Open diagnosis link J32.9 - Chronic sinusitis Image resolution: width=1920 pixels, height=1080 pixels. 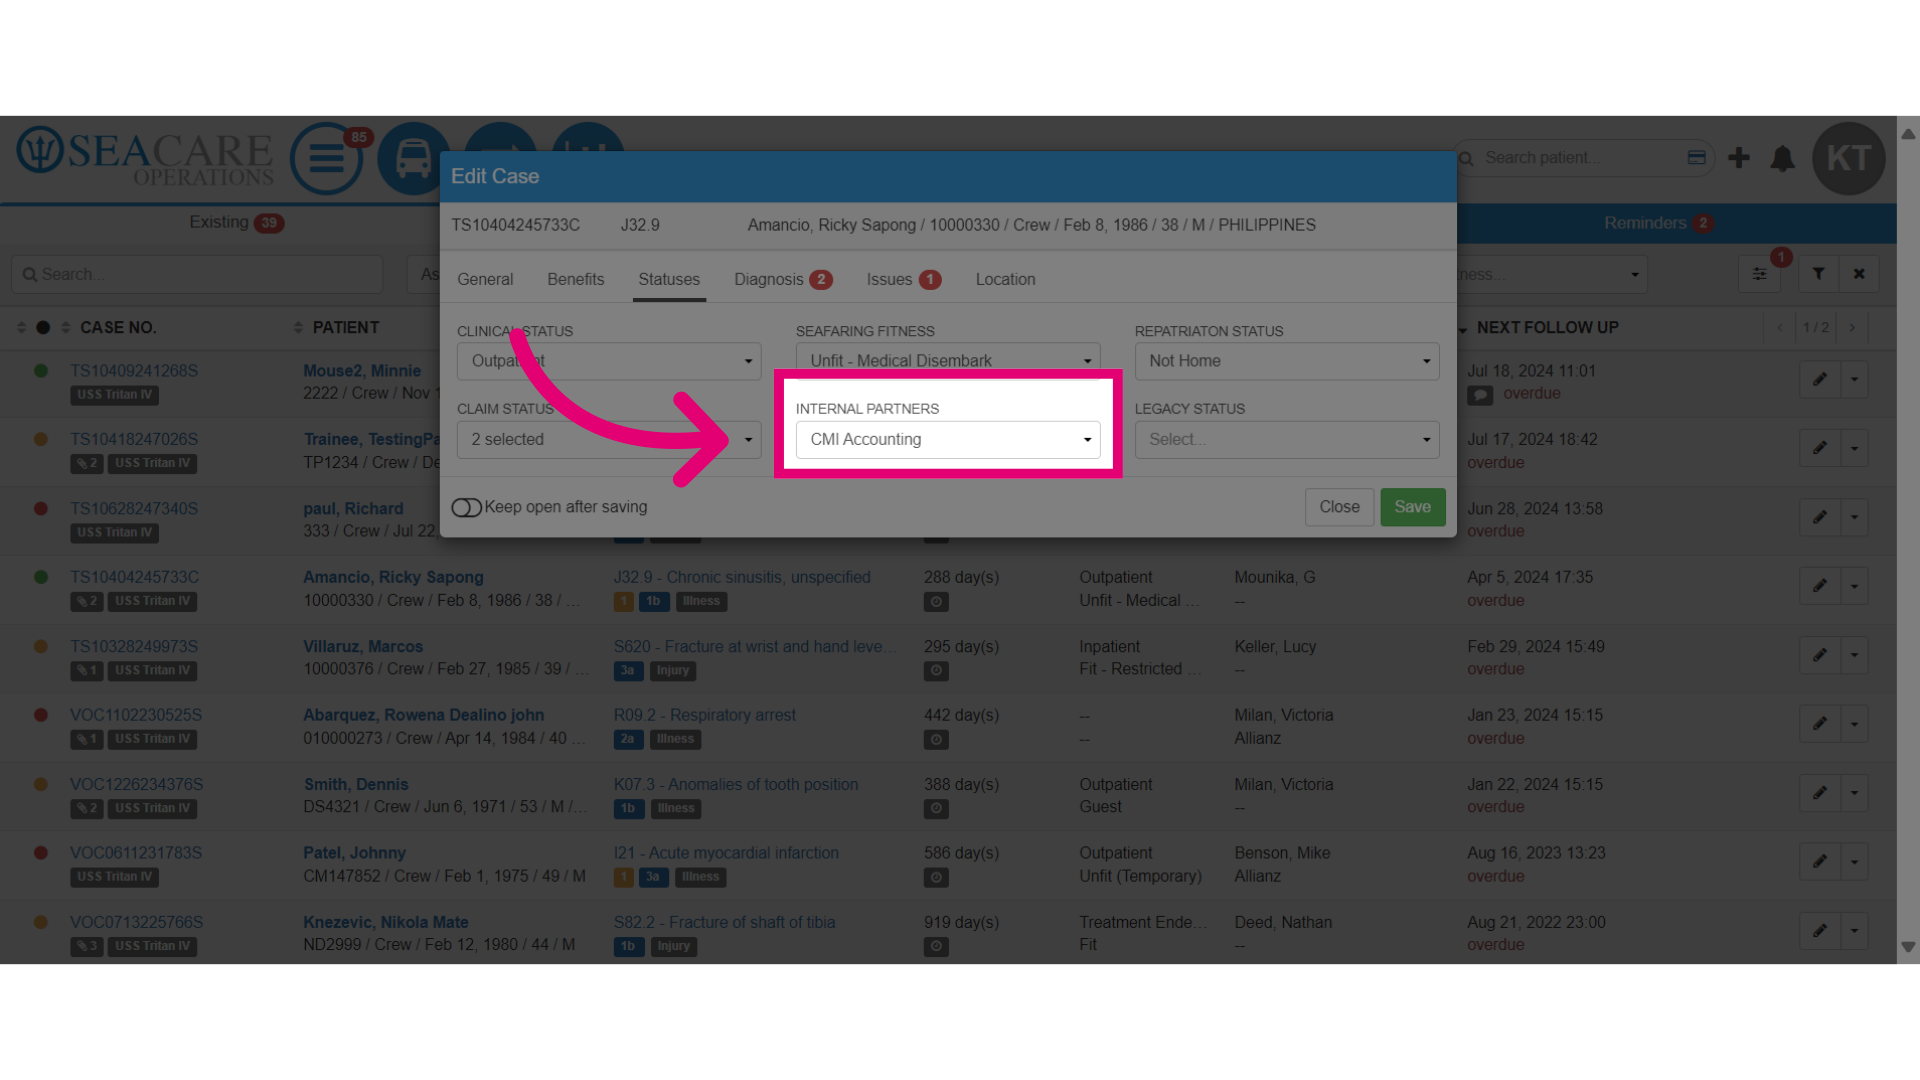[x=742, y=577]
